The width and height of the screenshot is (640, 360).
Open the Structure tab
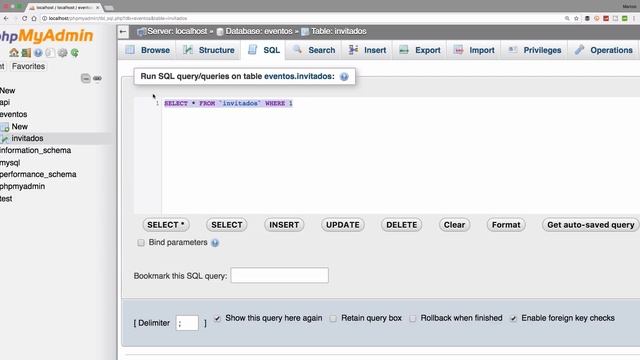209,50
